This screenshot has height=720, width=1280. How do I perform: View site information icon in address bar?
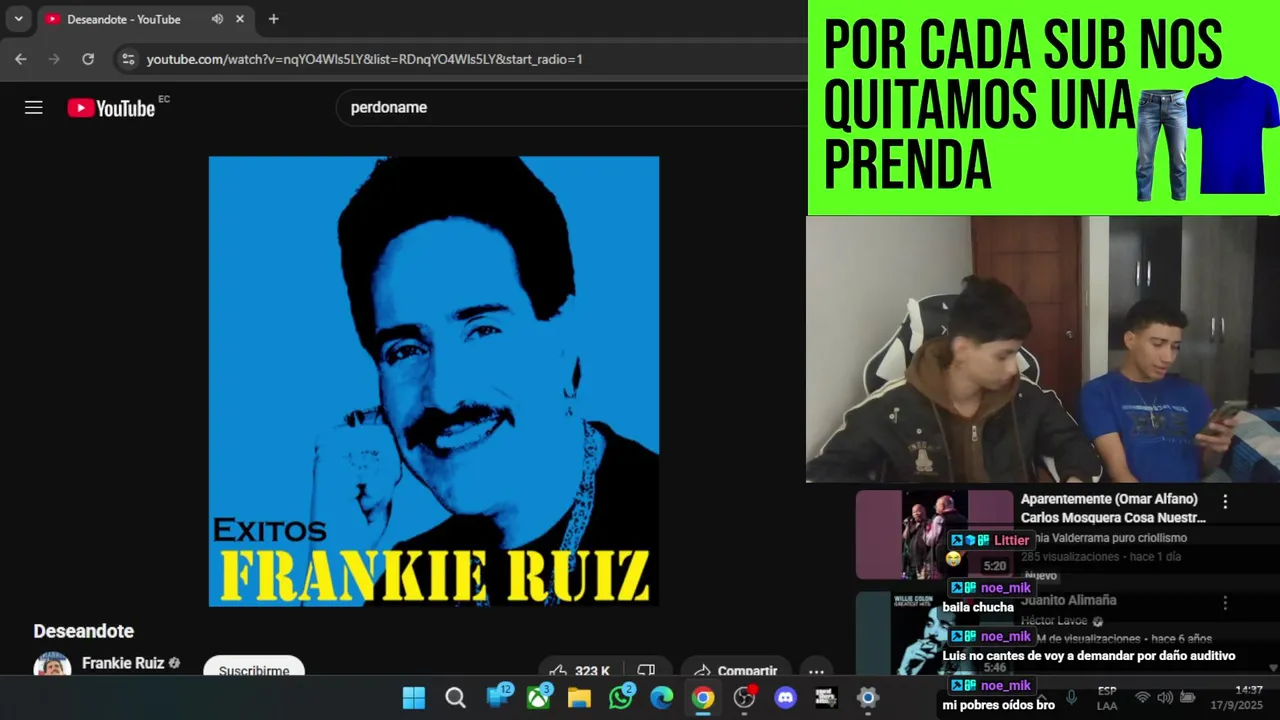(x=128, y=59)
